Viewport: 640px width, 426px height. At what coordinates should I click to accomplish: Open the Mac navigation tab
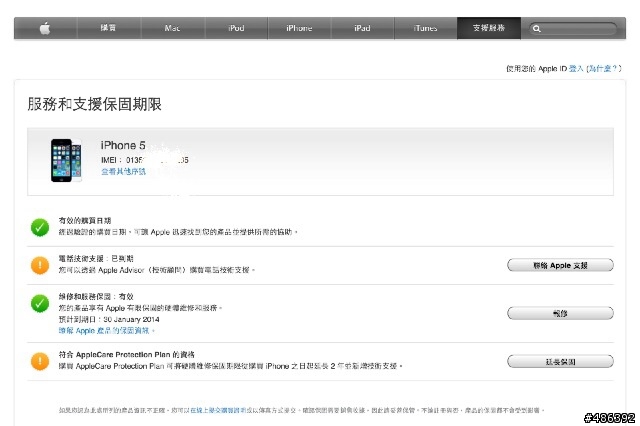172,28
